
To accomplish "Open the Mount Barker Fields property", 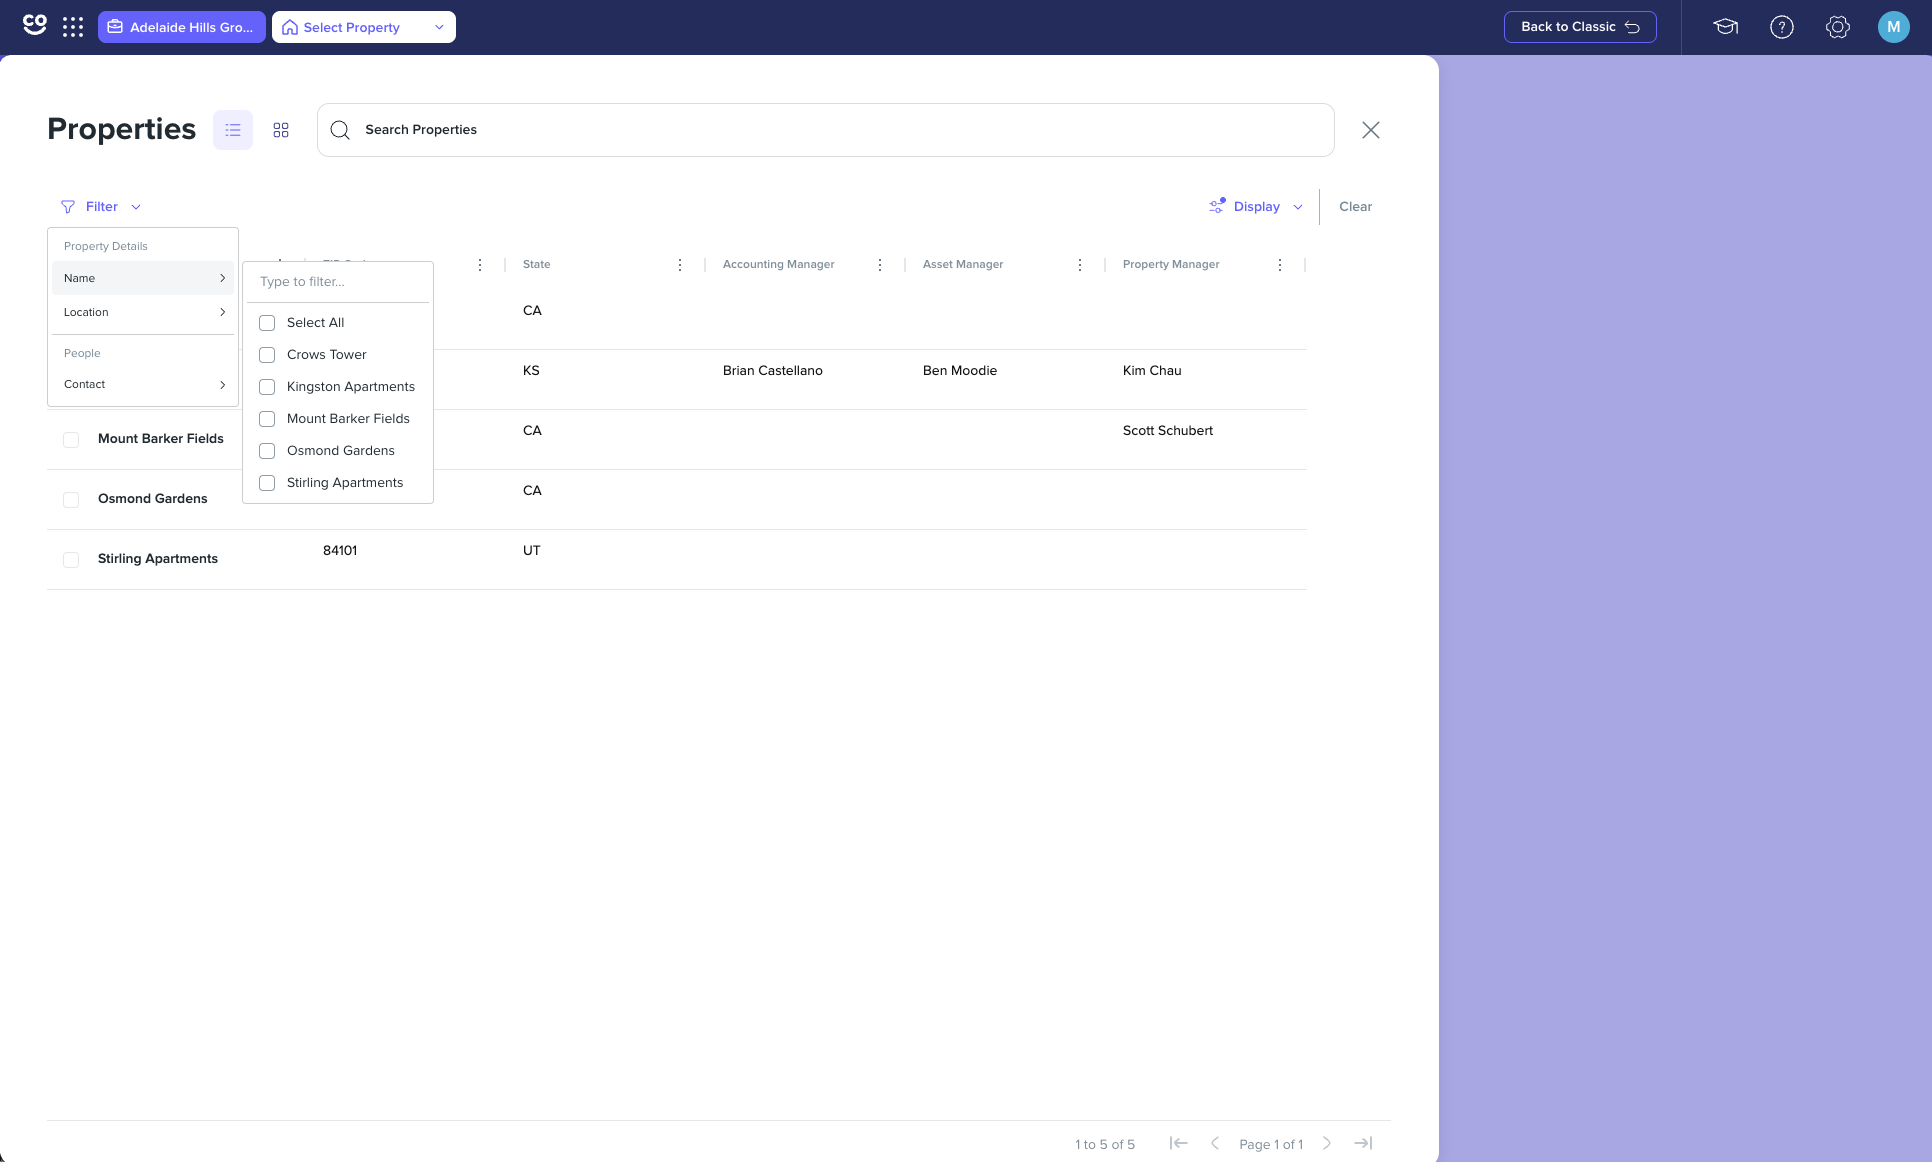I will pos(161,438).
